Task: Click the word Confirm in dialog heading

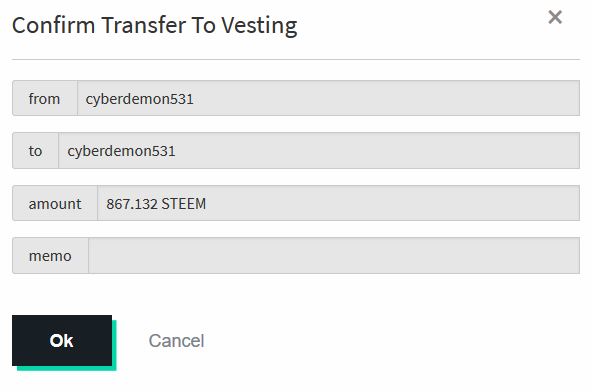Action: click(54, 25)
